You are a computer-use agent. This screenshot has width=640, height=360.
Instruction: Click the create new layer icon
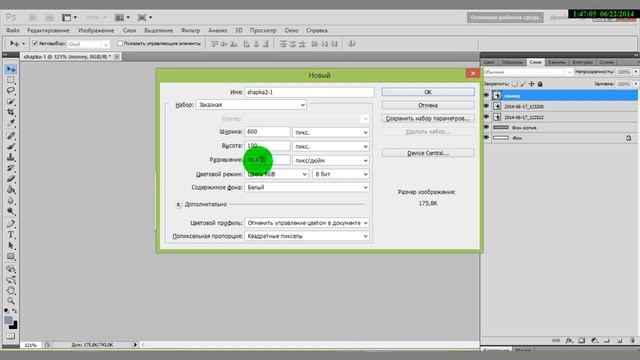tap(620, 340)
